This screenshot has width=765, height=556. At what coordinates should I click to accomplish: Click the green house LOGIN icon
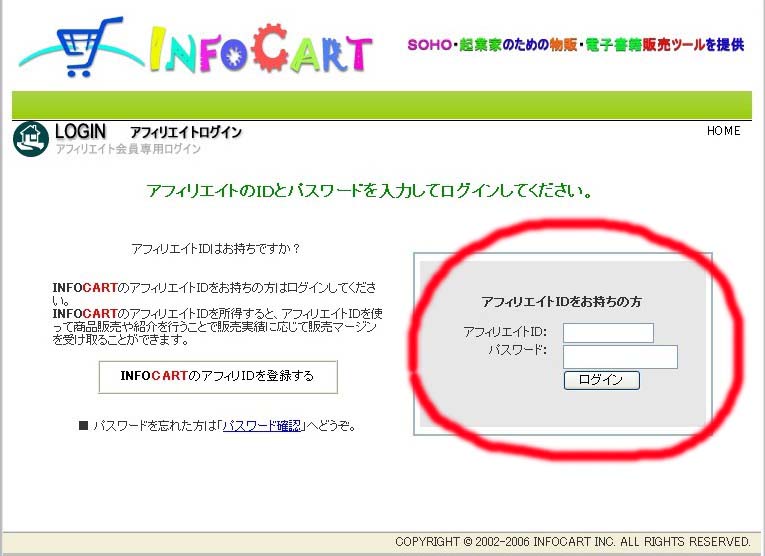coord(31,139)
